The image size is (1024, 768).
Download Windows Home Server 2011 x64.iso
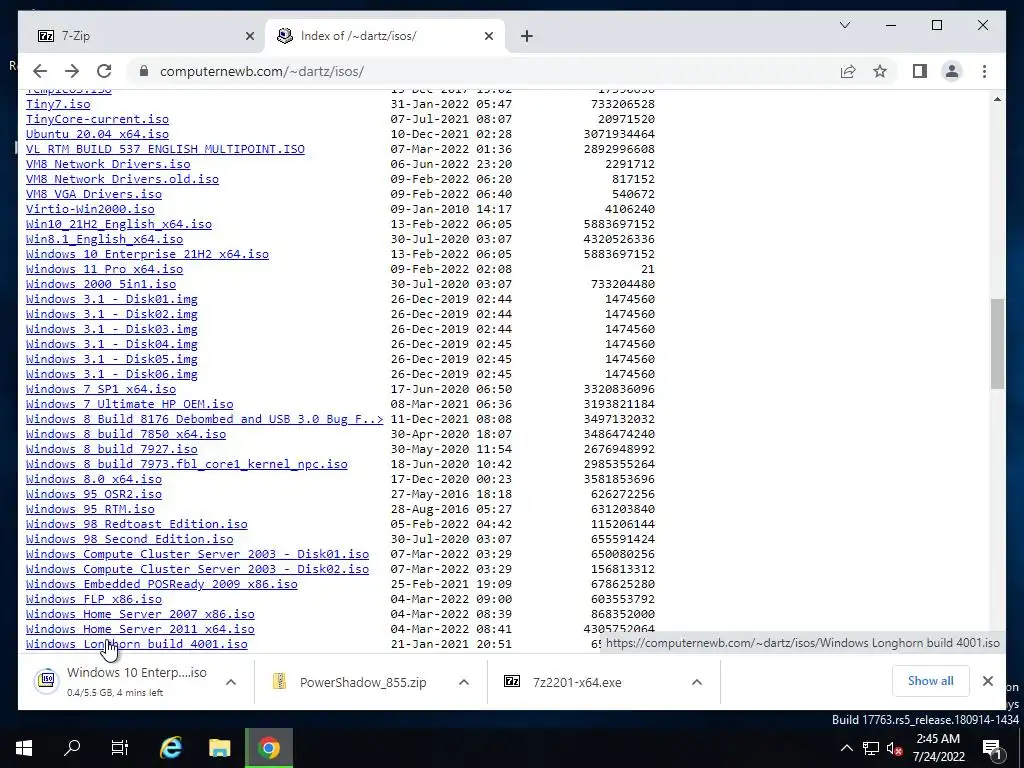pos(140,630)
